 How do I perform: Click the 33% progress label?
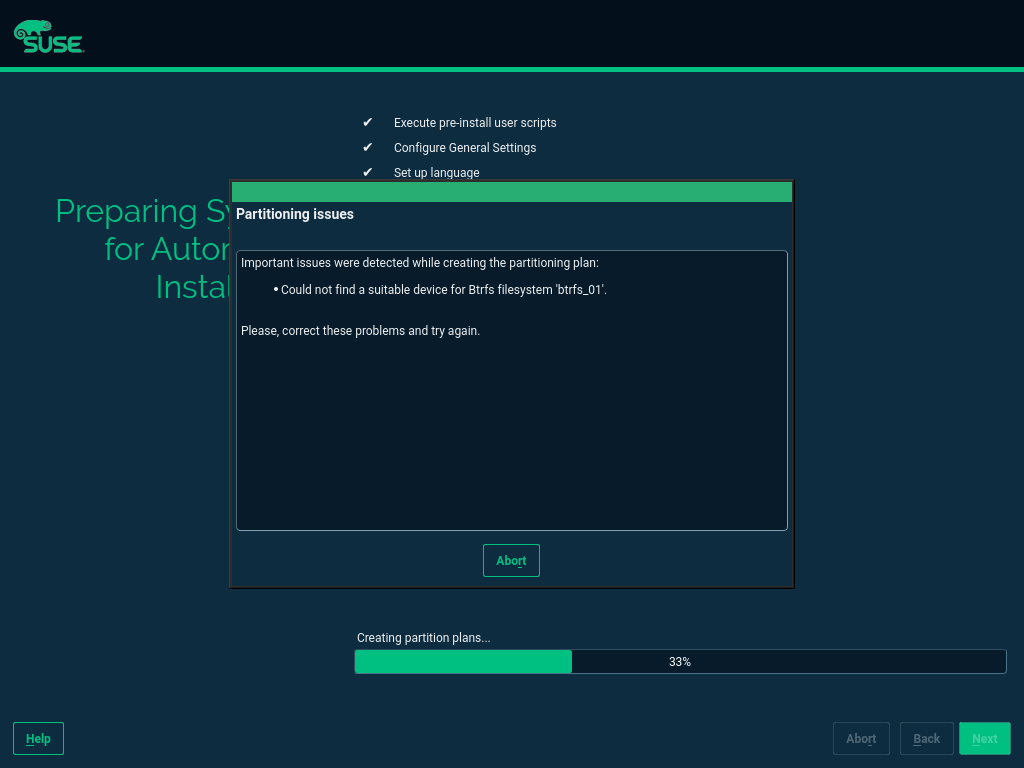680,662
